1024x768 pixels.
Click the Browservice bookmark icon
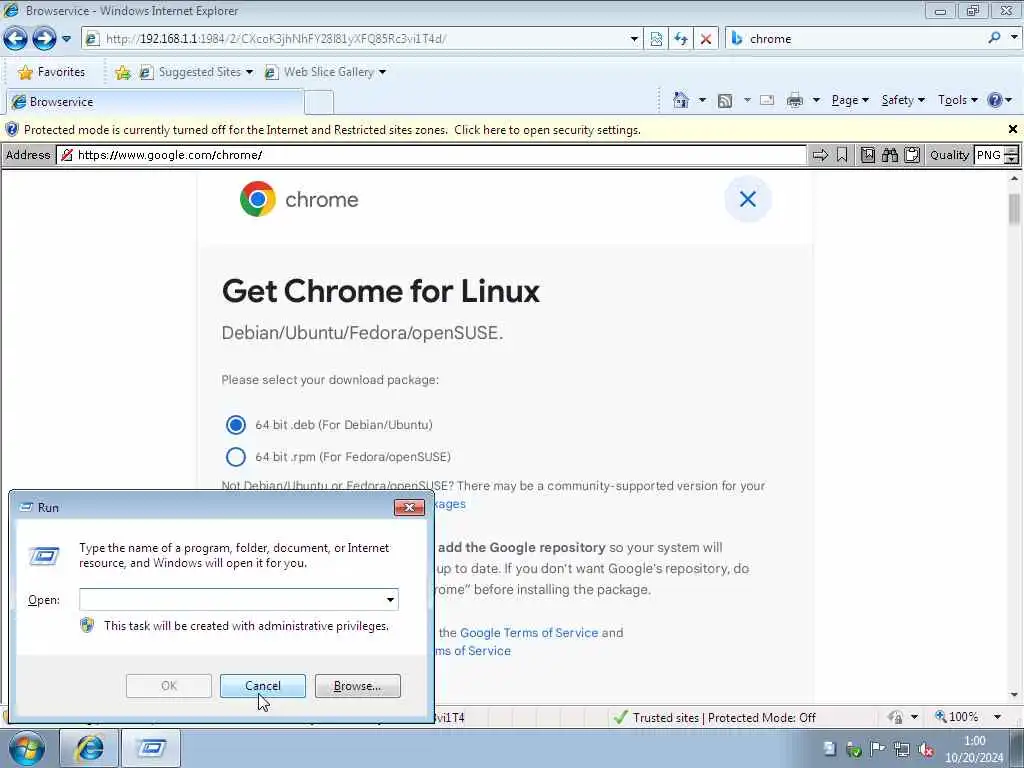[x=842, y=155]
